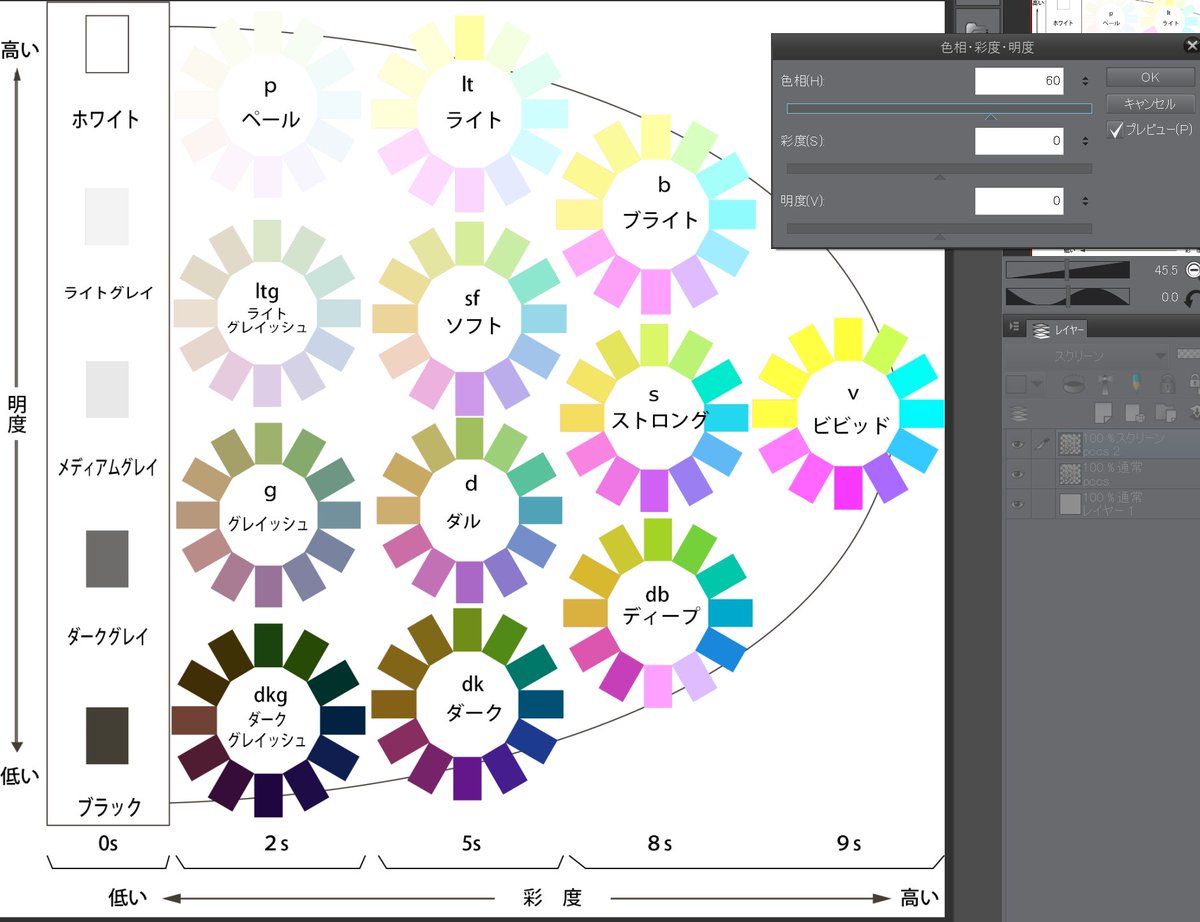Open the スクリーン blending mode dropdown
1200x922 pixels.
1087,356
